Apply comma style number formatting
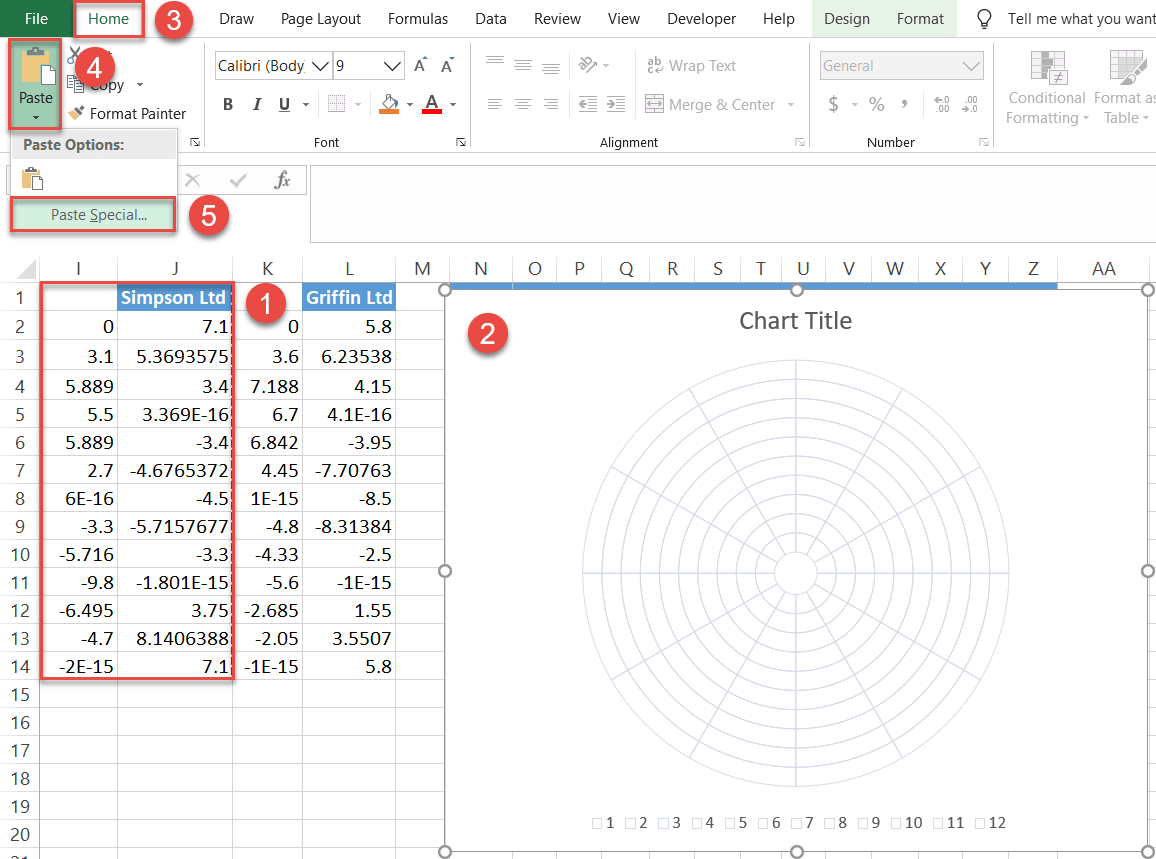 906,103
